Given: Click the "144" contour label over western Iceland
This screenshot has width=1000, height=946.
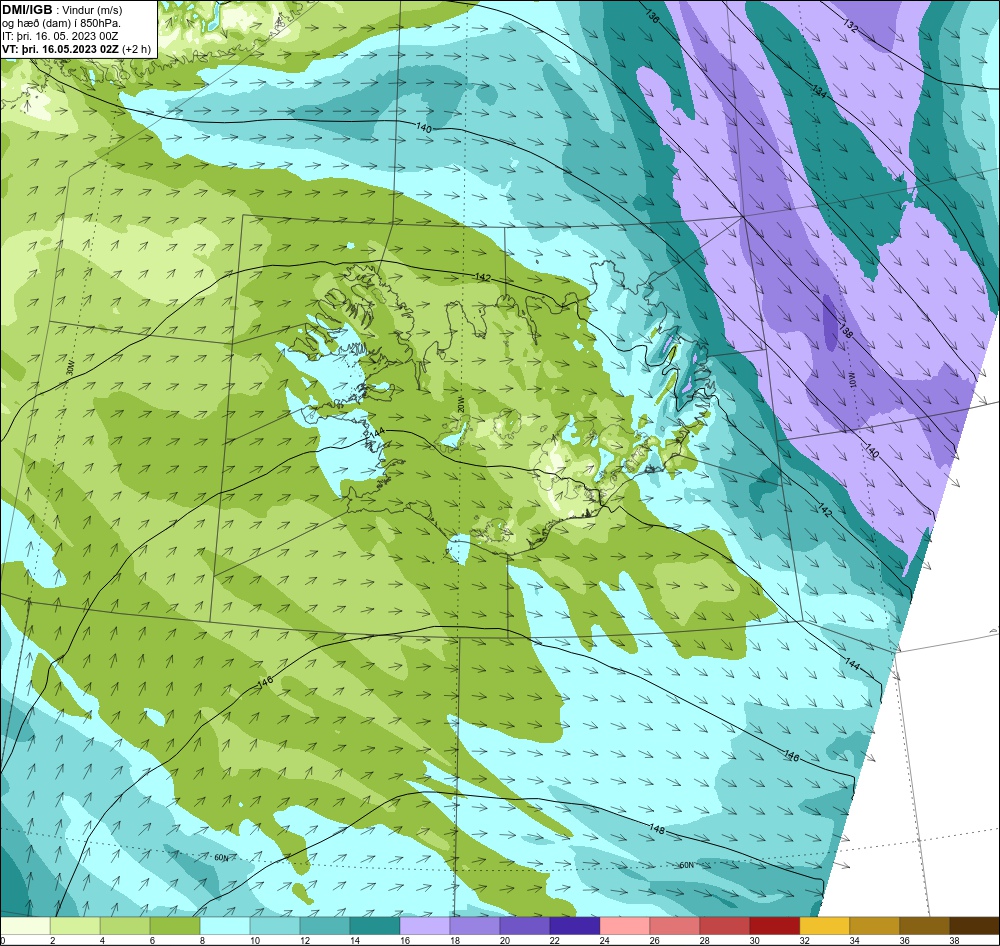Looking at the screenshot, I should tap(377, 432).
